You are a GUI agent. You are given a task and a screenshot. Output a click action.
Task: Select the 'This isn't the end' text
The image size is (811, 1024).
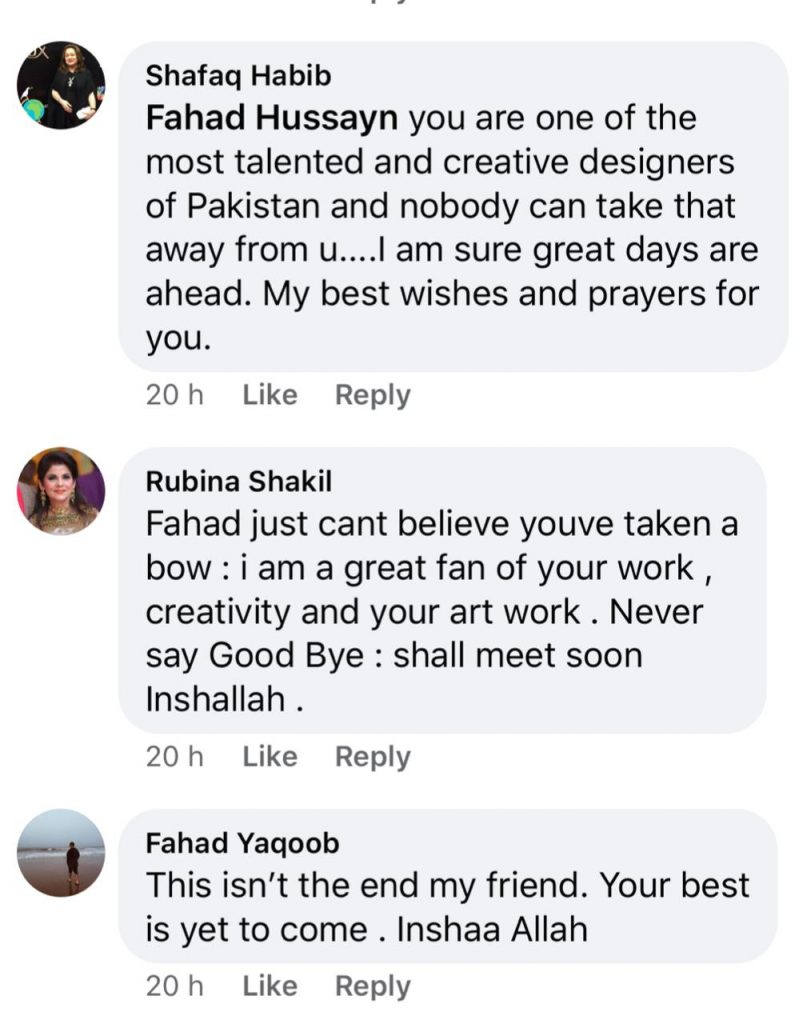[300, 887]
